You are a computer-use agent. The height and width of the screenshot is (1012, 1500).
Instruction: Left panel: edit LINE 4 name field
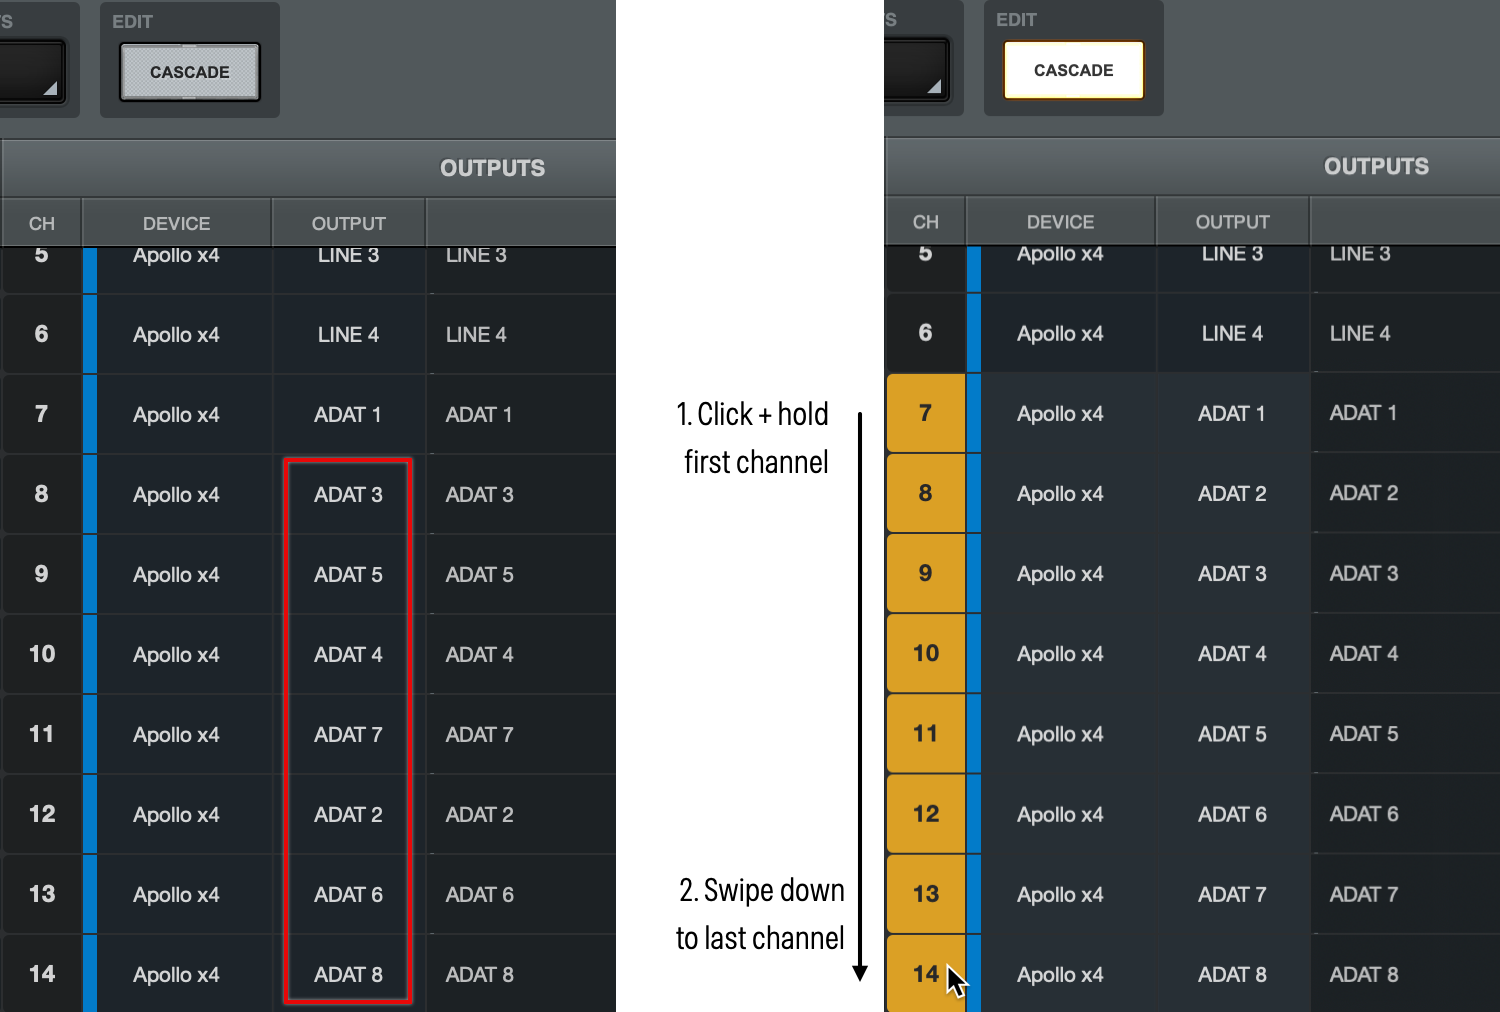tap(522, 334)
